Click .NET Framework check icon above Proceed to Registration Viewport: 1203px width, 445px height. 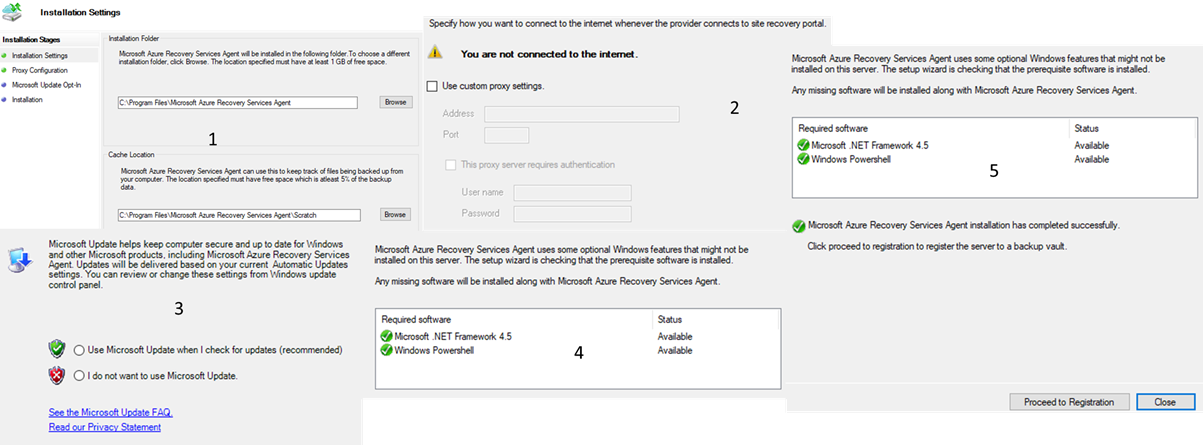pyautogui.click(x=803, y=146)
